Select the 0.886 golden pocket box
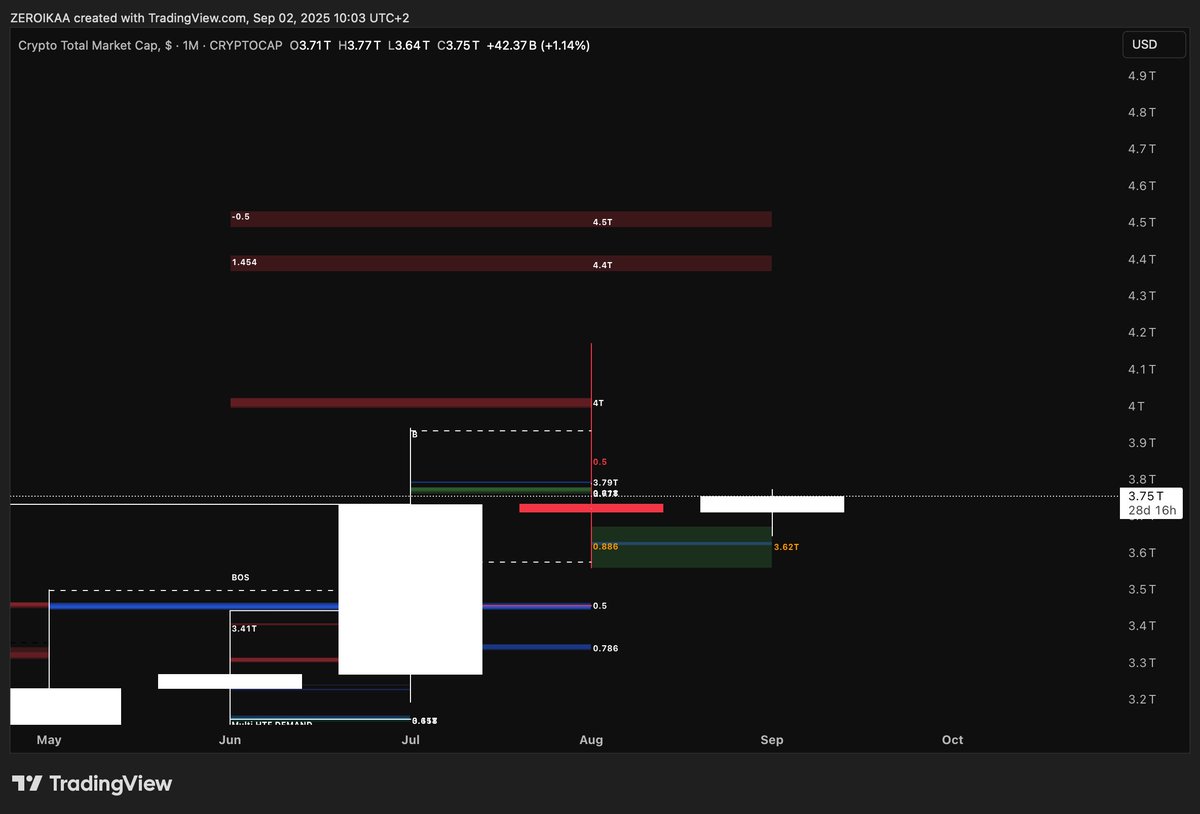 pyautogui.click(x=680, y=547)
